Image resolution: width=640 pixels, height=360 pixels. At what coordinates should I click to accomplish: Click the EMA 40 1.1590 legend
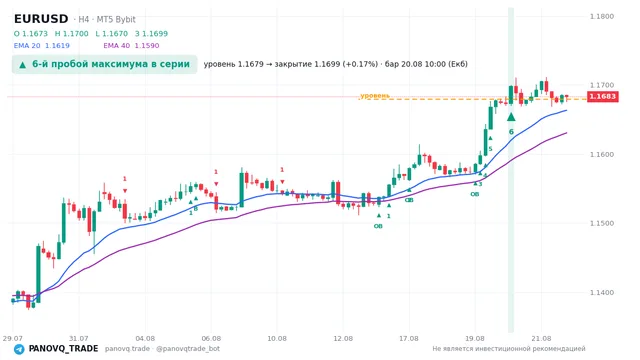coord(131,46)
